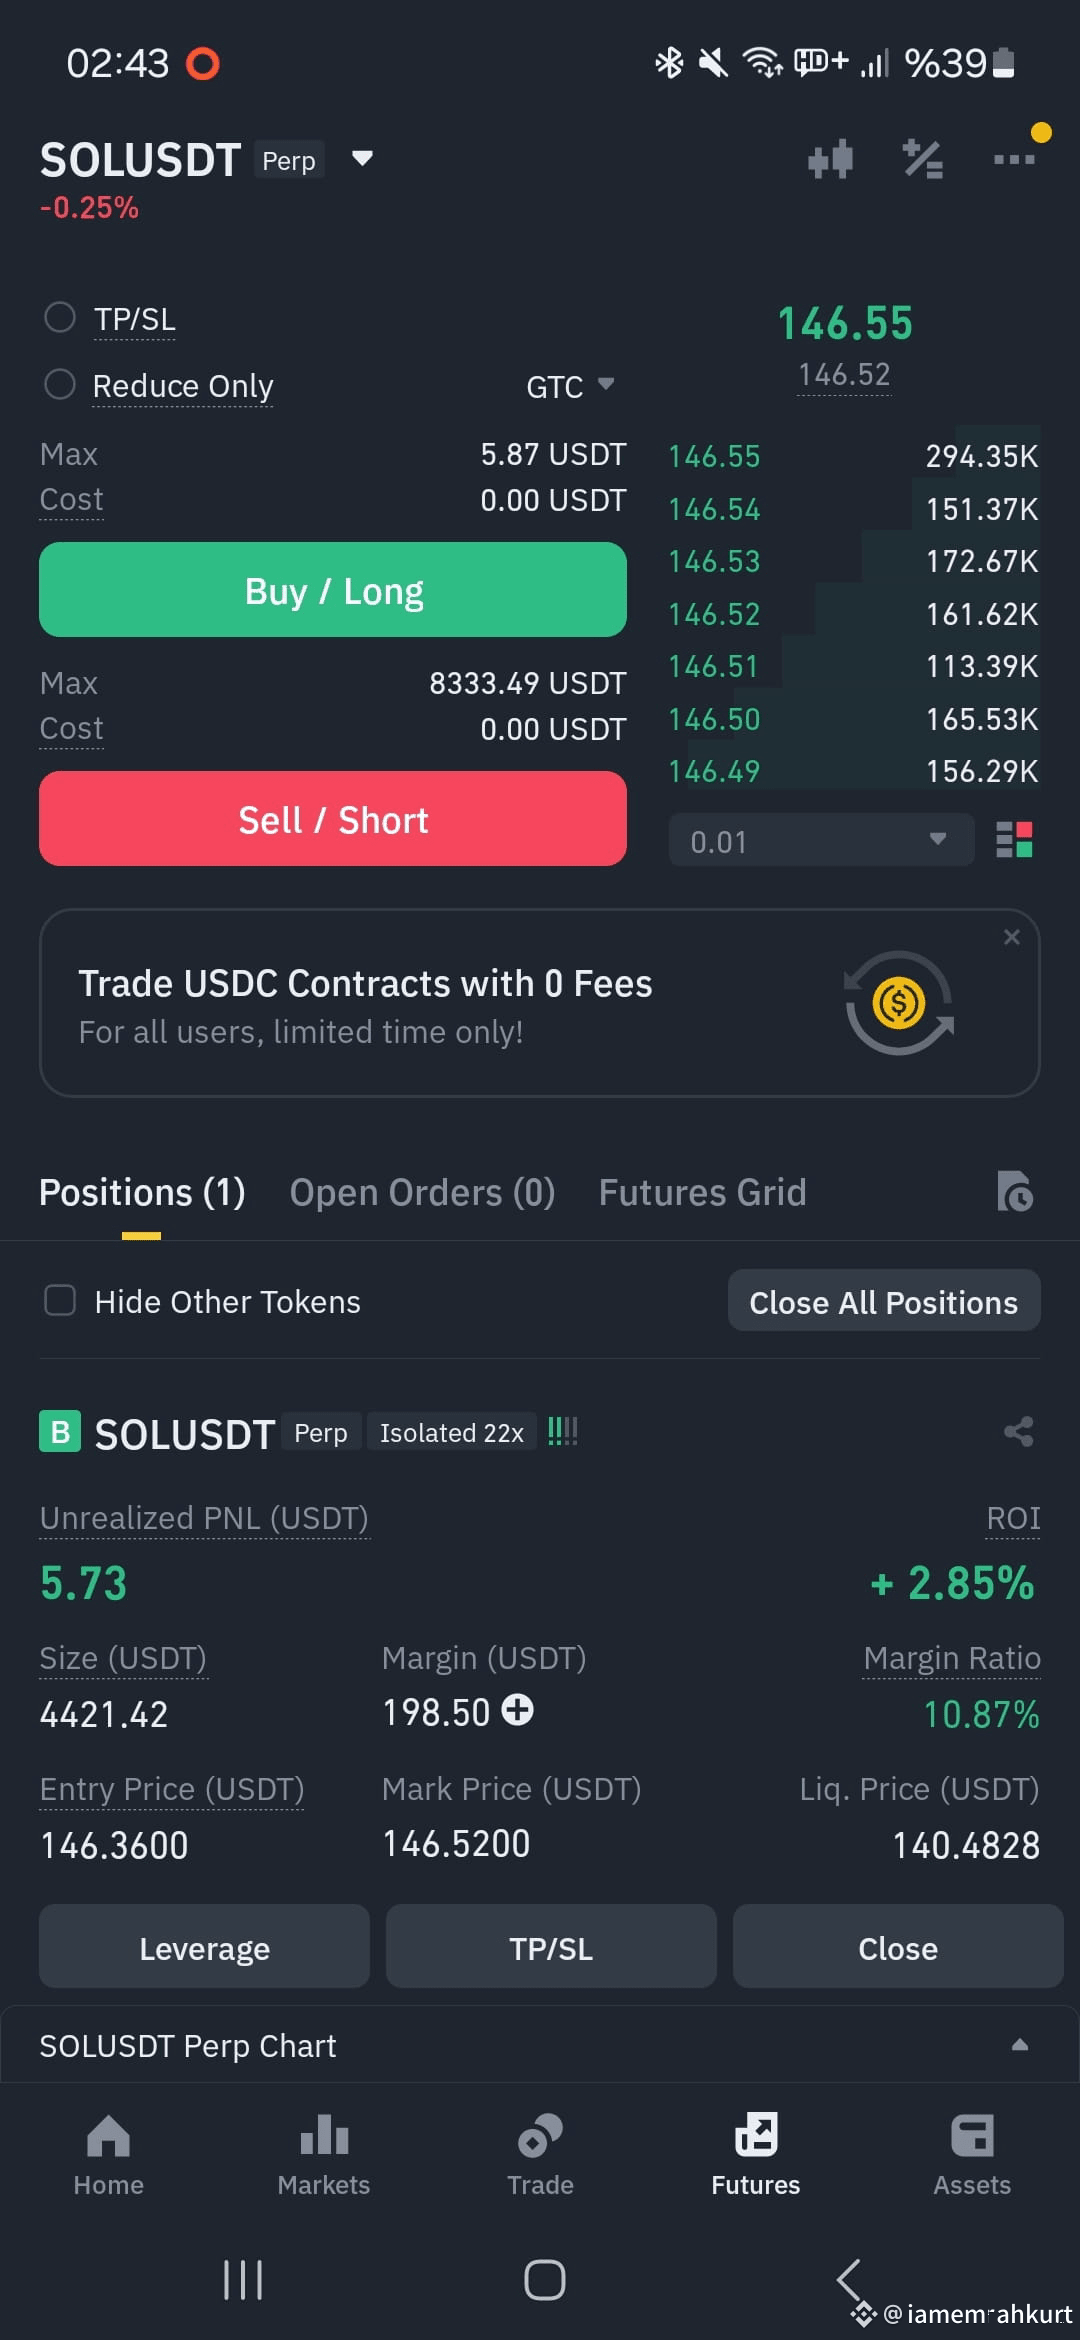The image size is (1080, 2340).
Task: Open the candlestick chart icon
Action: coord(830,159)
